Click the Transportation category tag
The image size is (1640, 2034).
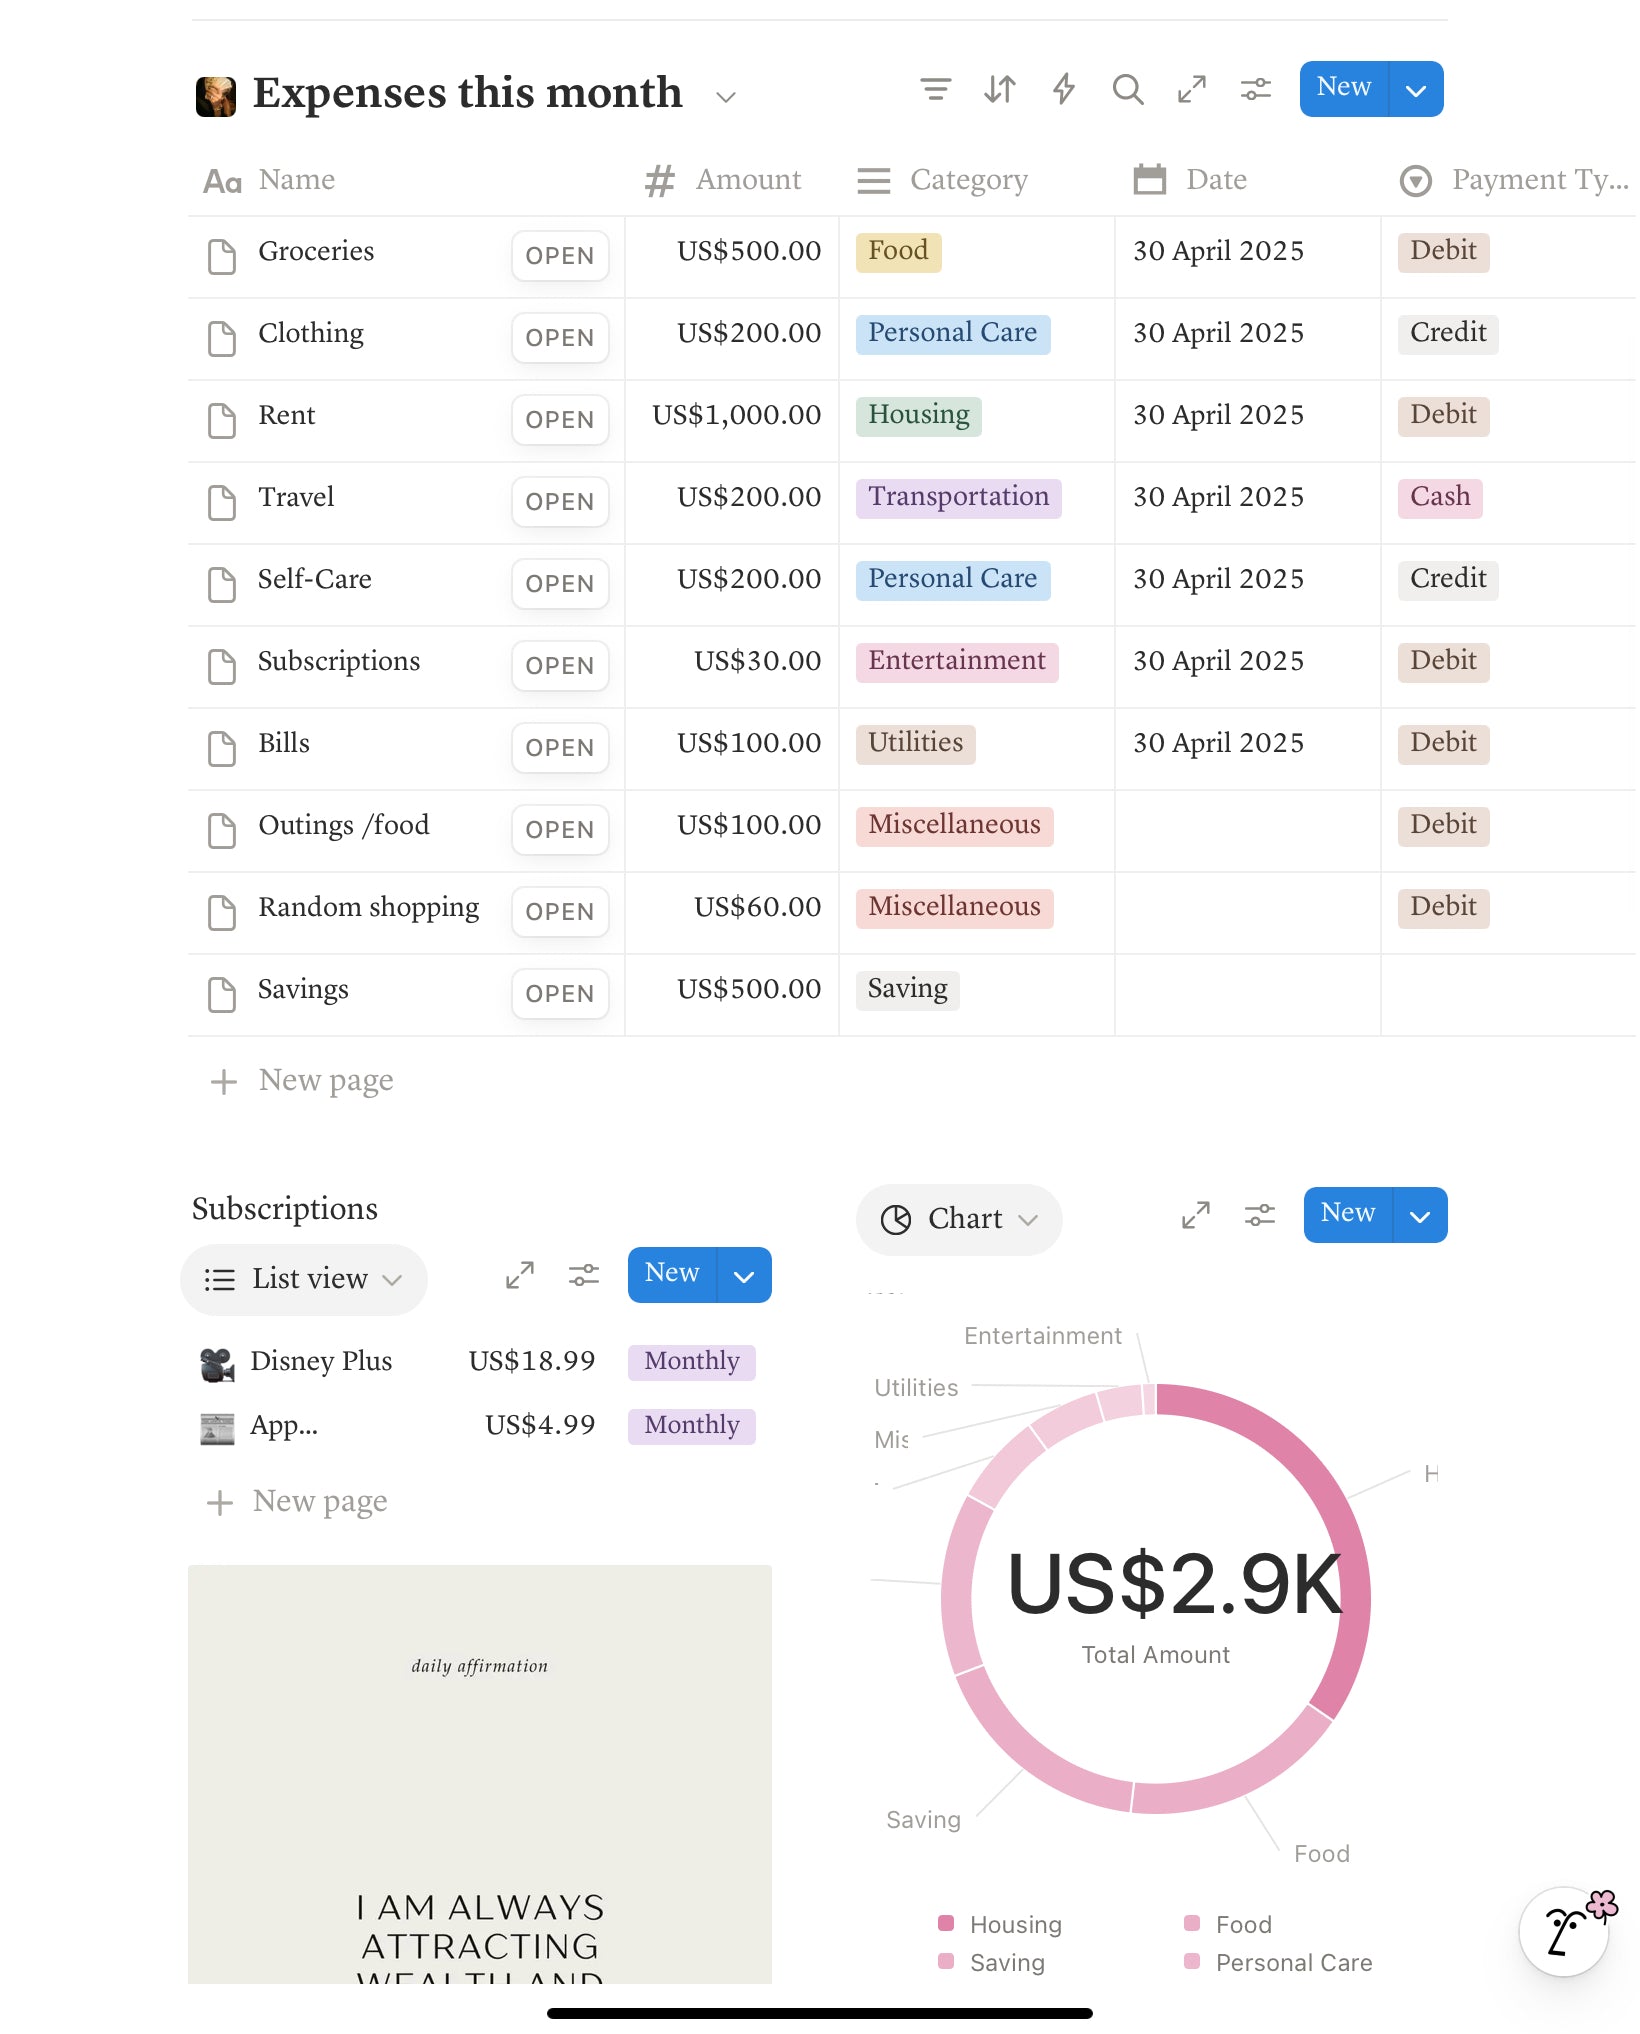958,497
